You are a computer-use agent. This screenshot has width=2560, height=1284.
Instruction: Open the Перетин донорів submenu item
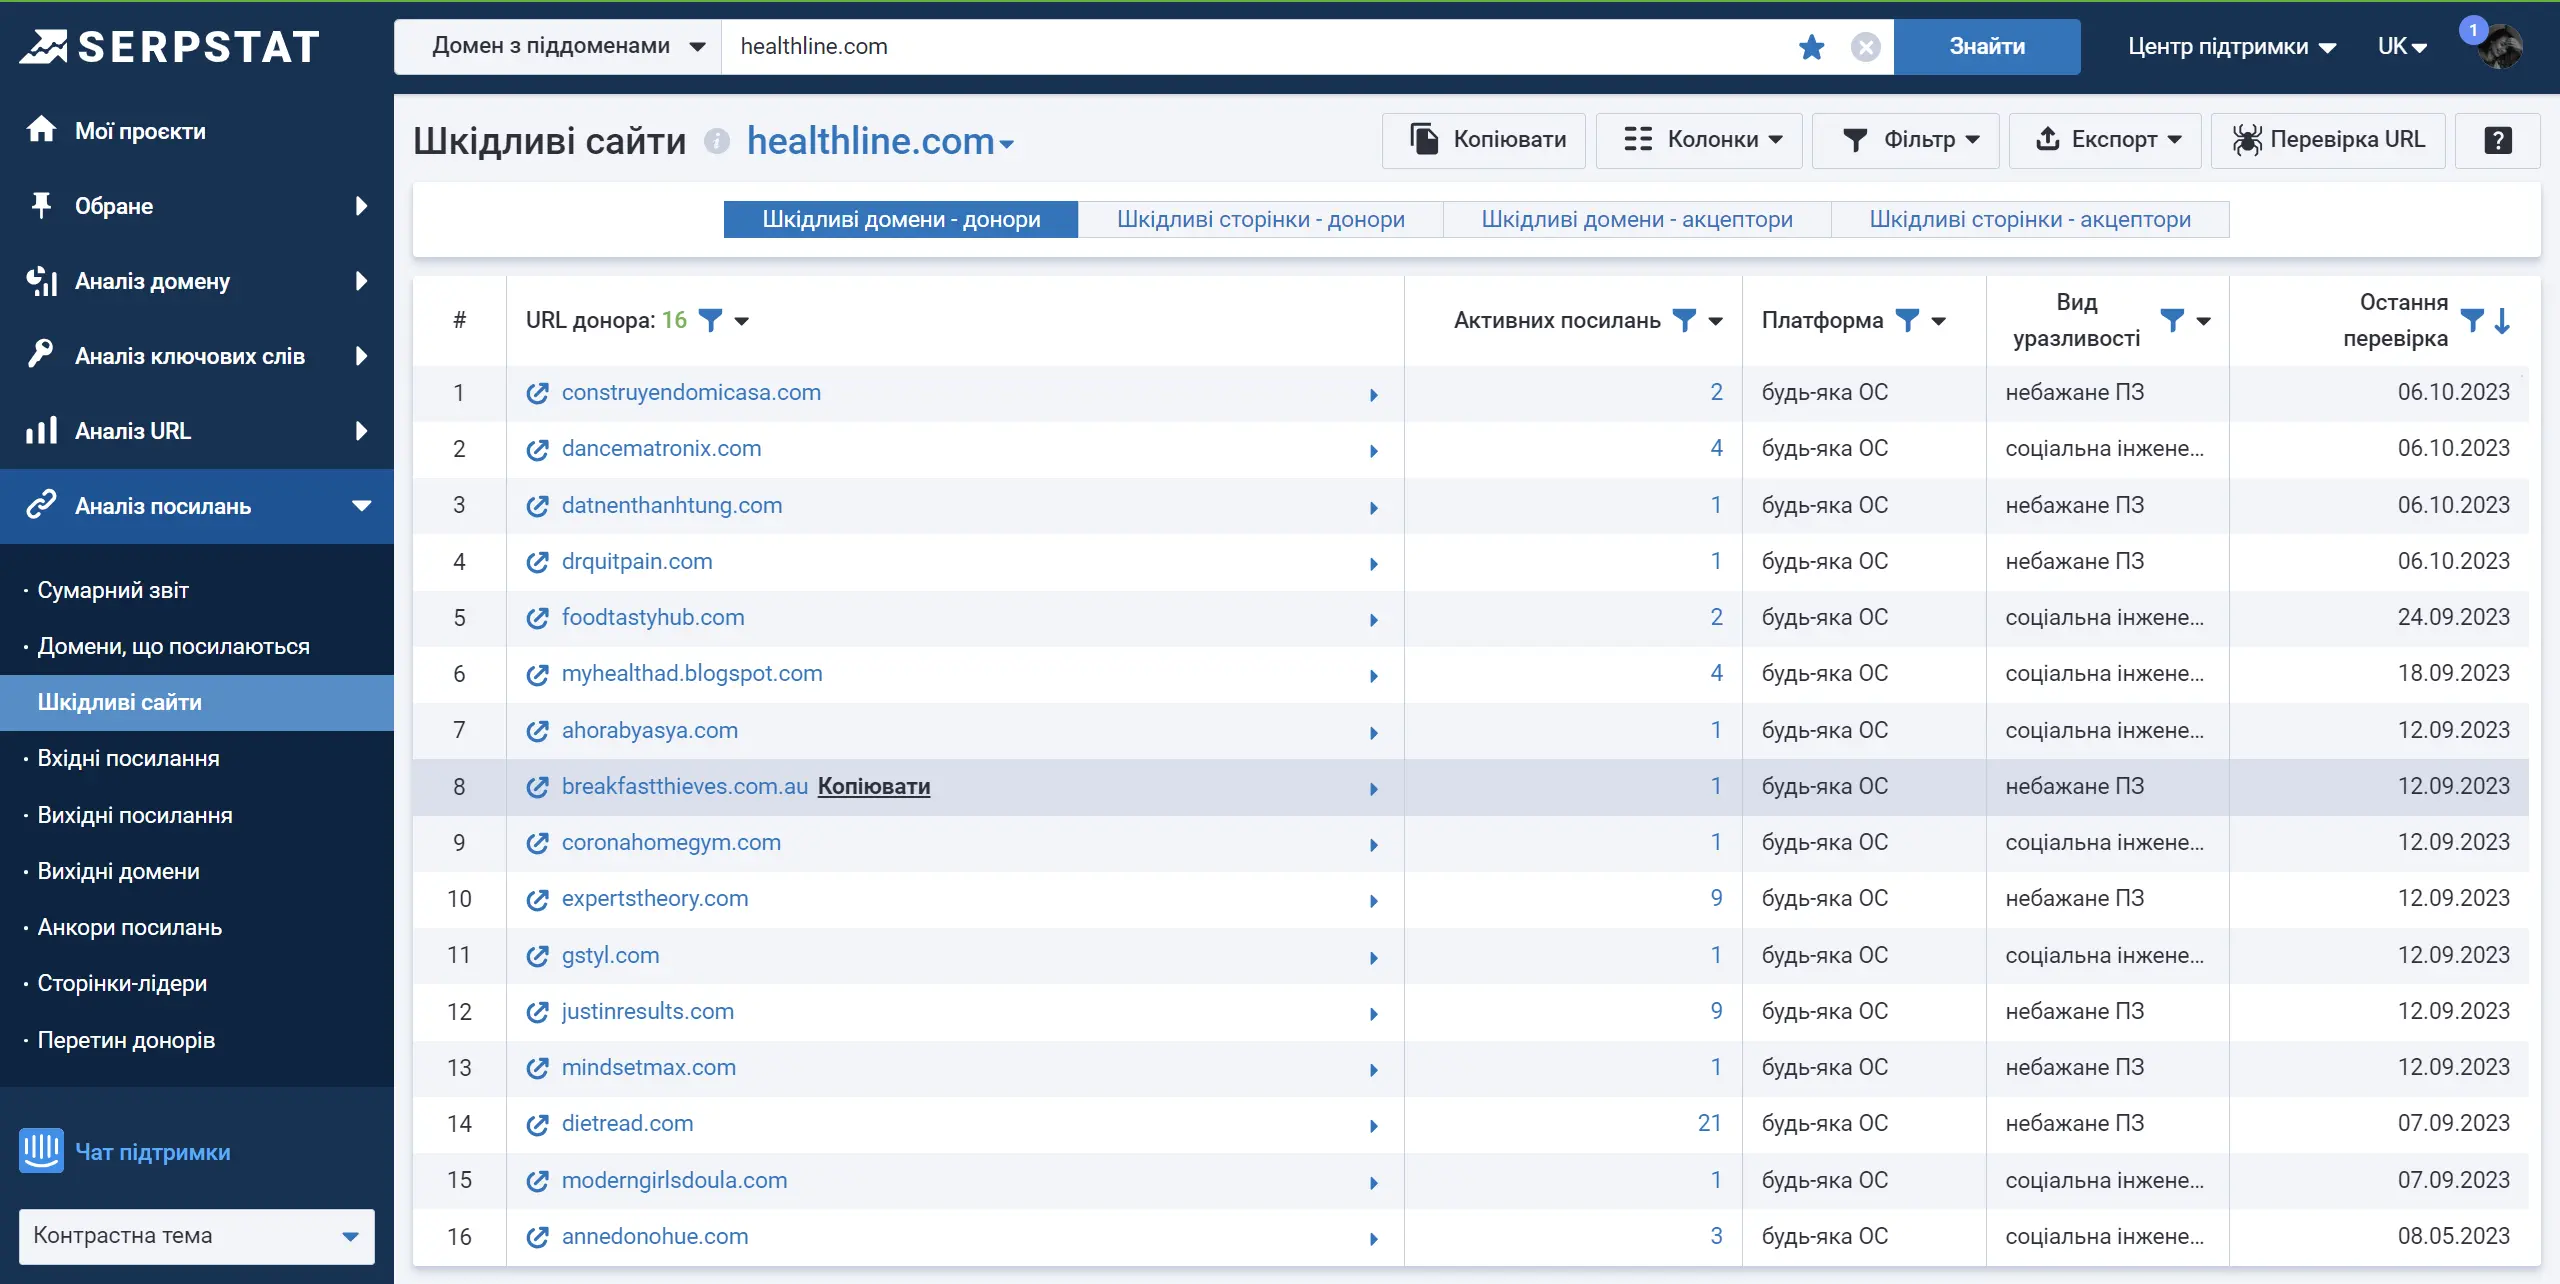tap(126, 1040)
